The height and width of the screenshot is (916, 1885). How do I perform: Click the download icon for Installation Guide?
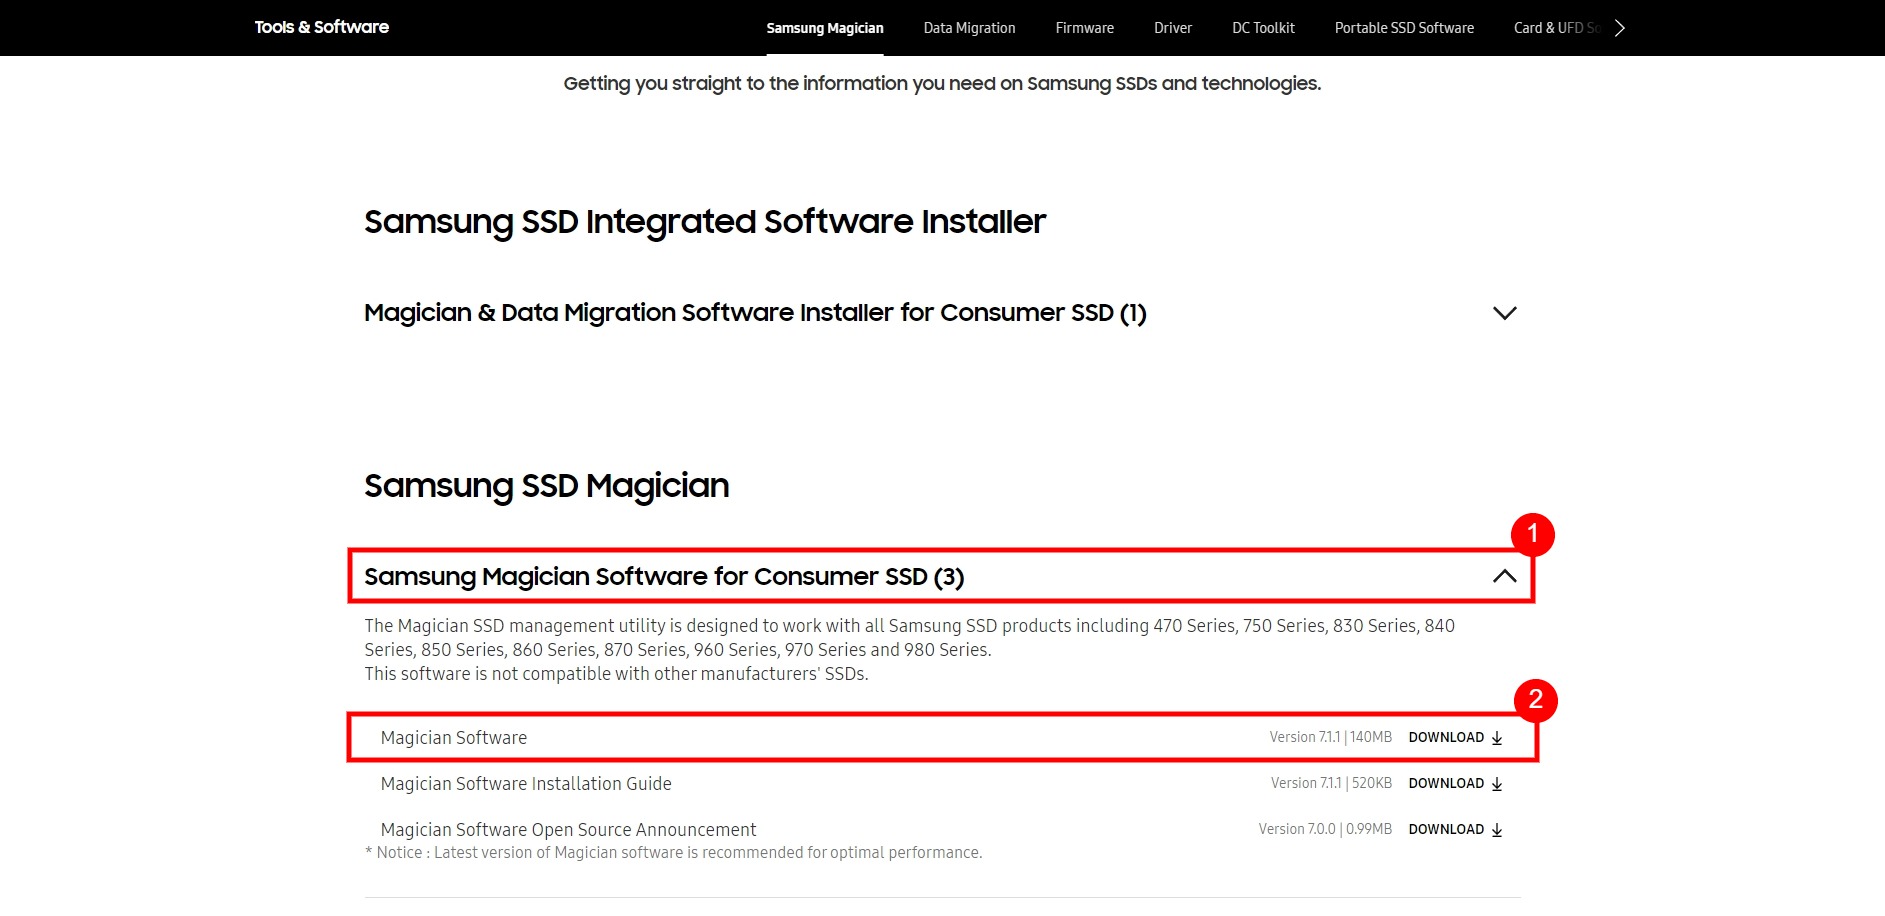tap(1496, 784)
